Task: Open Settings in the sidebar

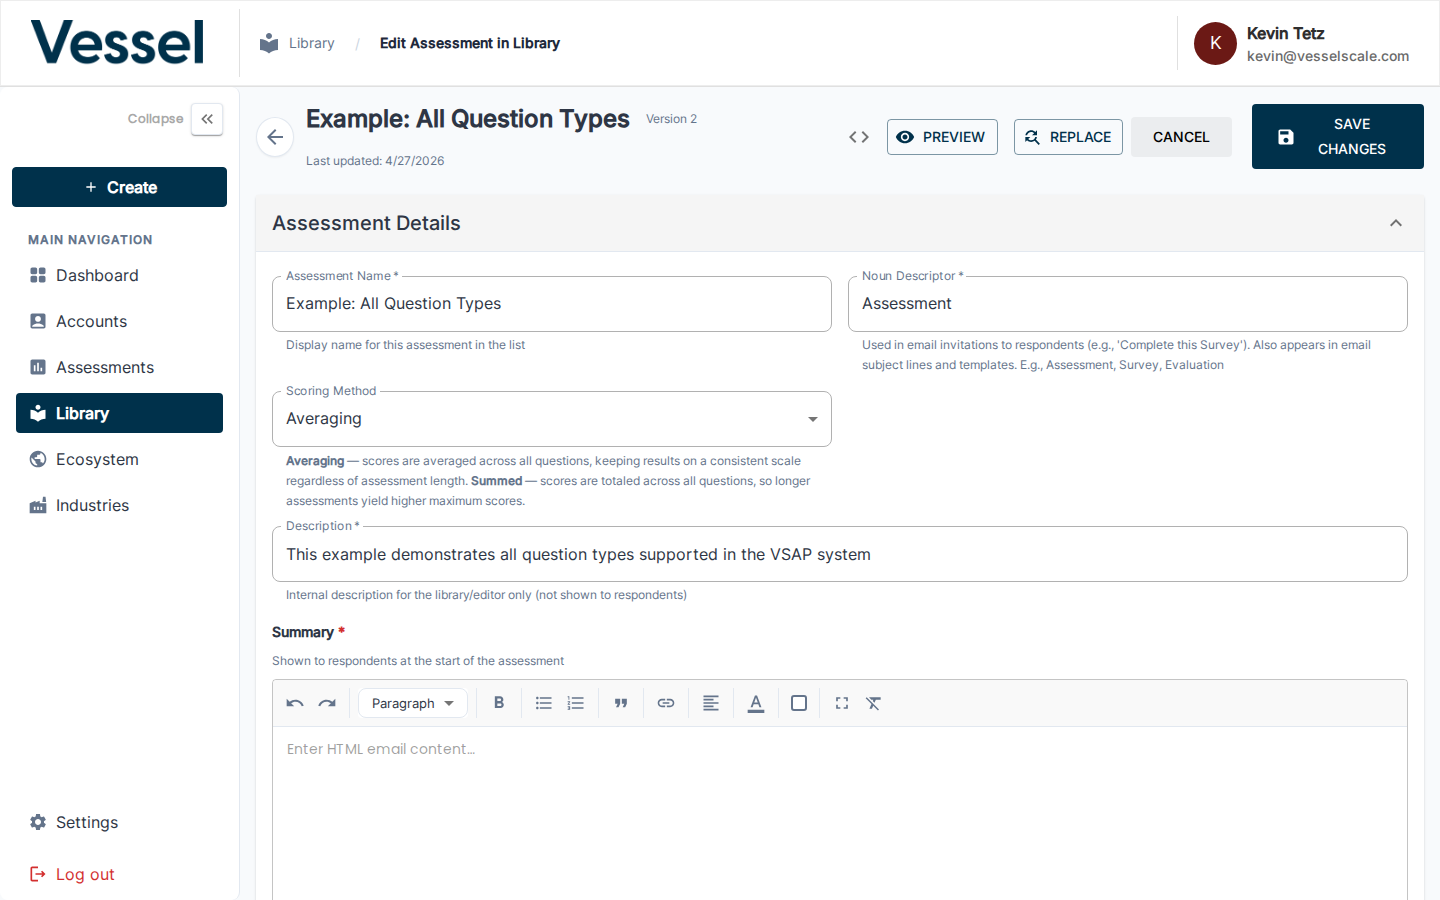Action: pyautogui.click(x=119, y=822)
